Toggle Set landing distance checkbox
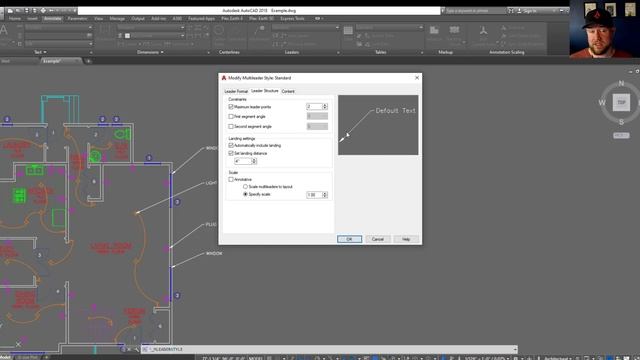 point(231,153)
